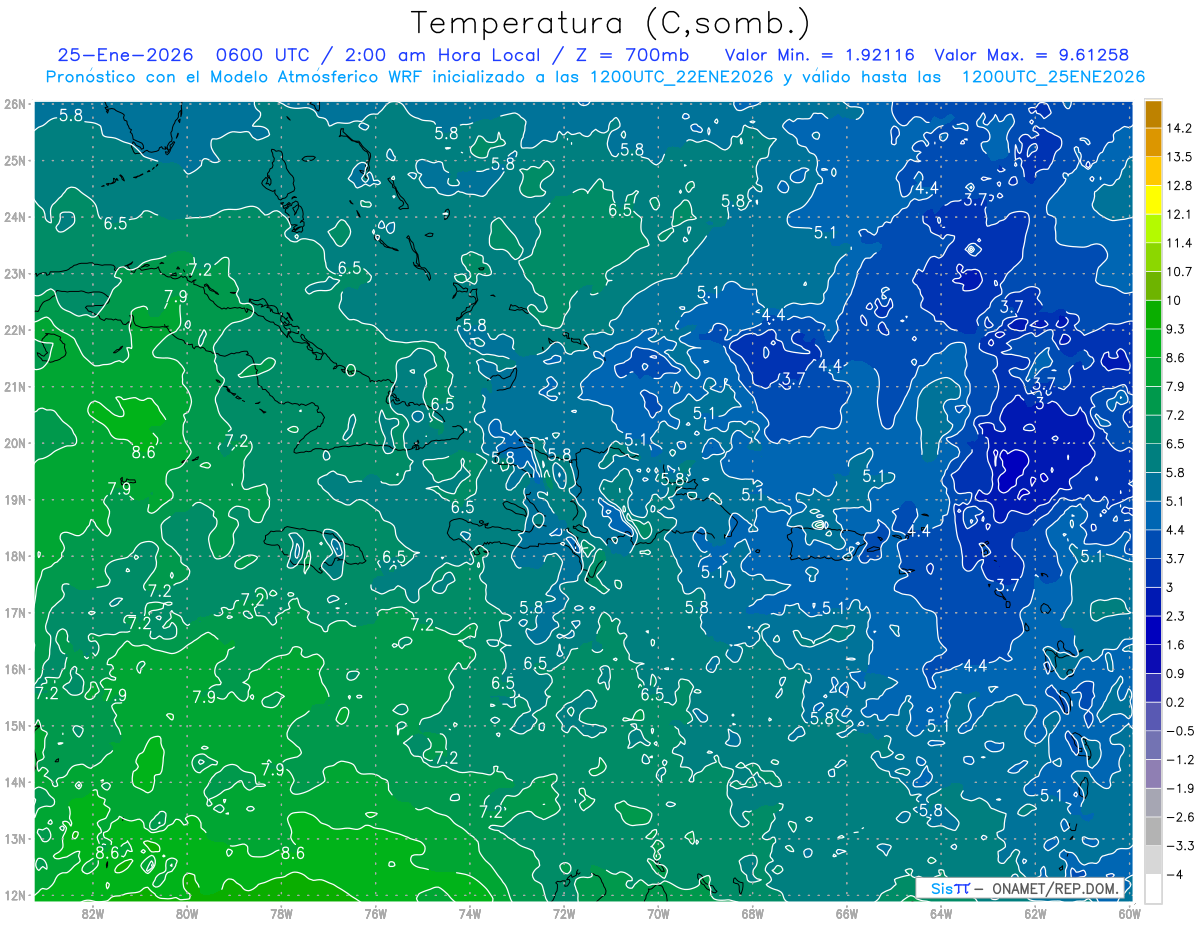
Task: Click the '14N' latitude axis label
Action: click(15, 782)
